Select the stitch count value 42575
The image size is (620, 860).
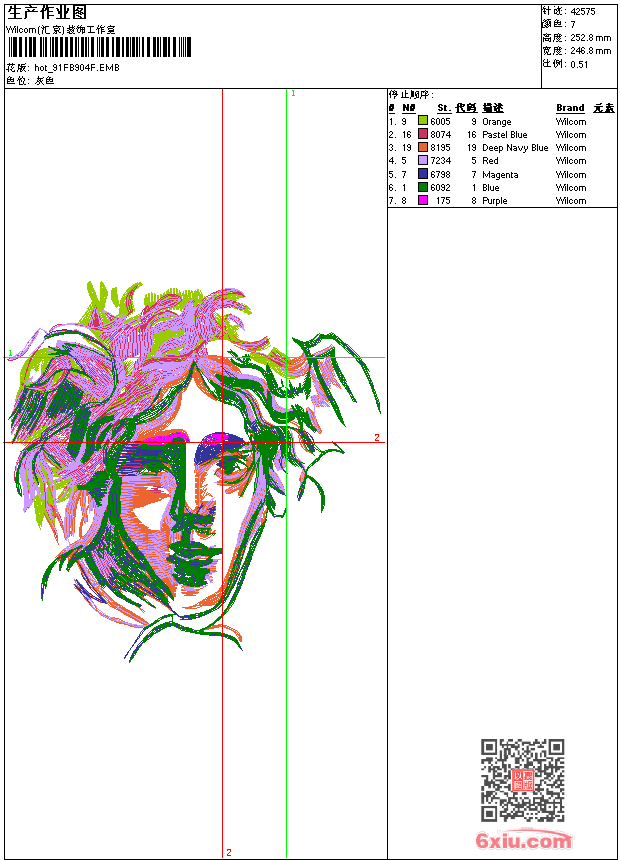[583, 12]
